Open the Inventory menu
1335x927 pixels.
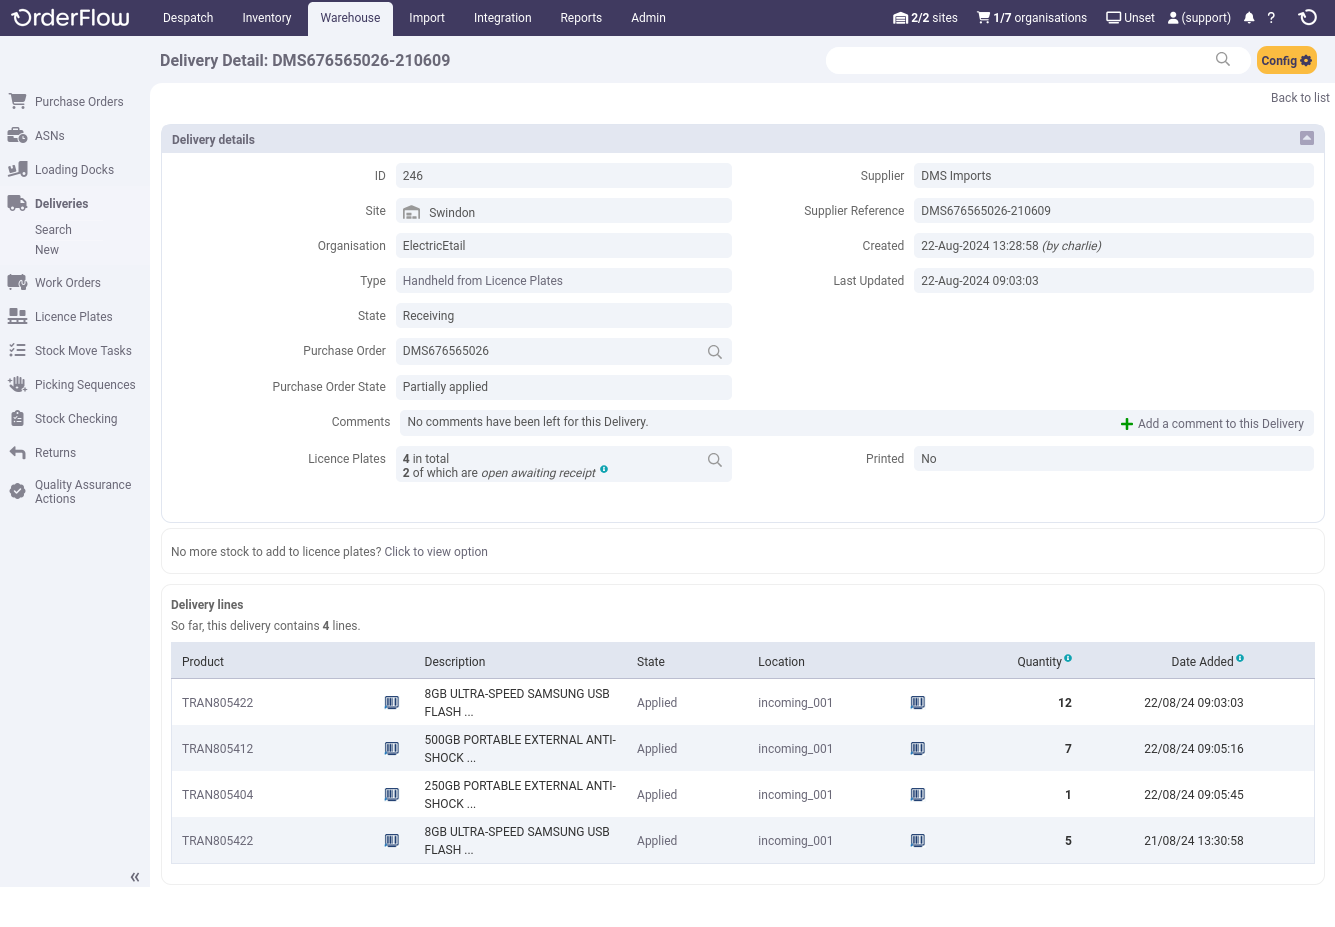click(266, 18)
